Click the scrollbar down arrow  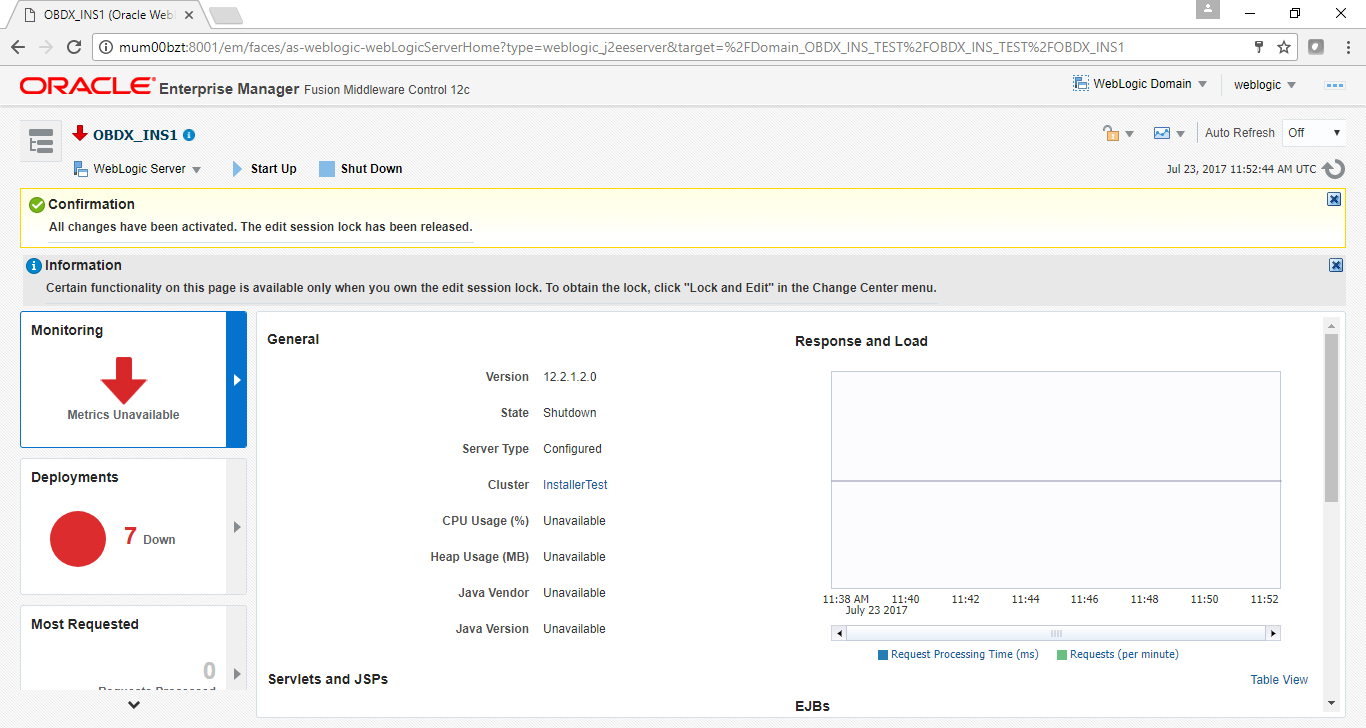(x=1331, y=703)
